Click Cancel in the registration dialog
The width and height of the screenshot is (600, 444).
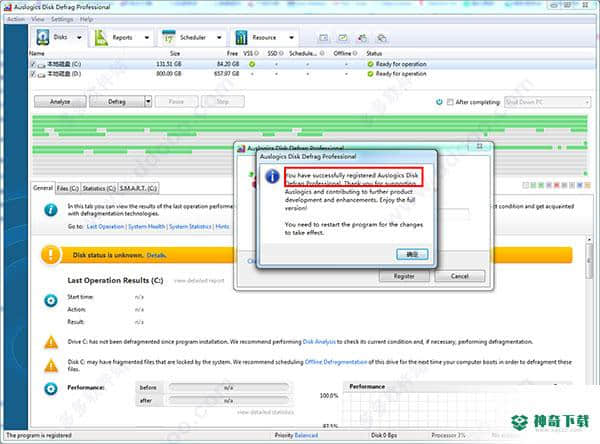coord(460,276)
